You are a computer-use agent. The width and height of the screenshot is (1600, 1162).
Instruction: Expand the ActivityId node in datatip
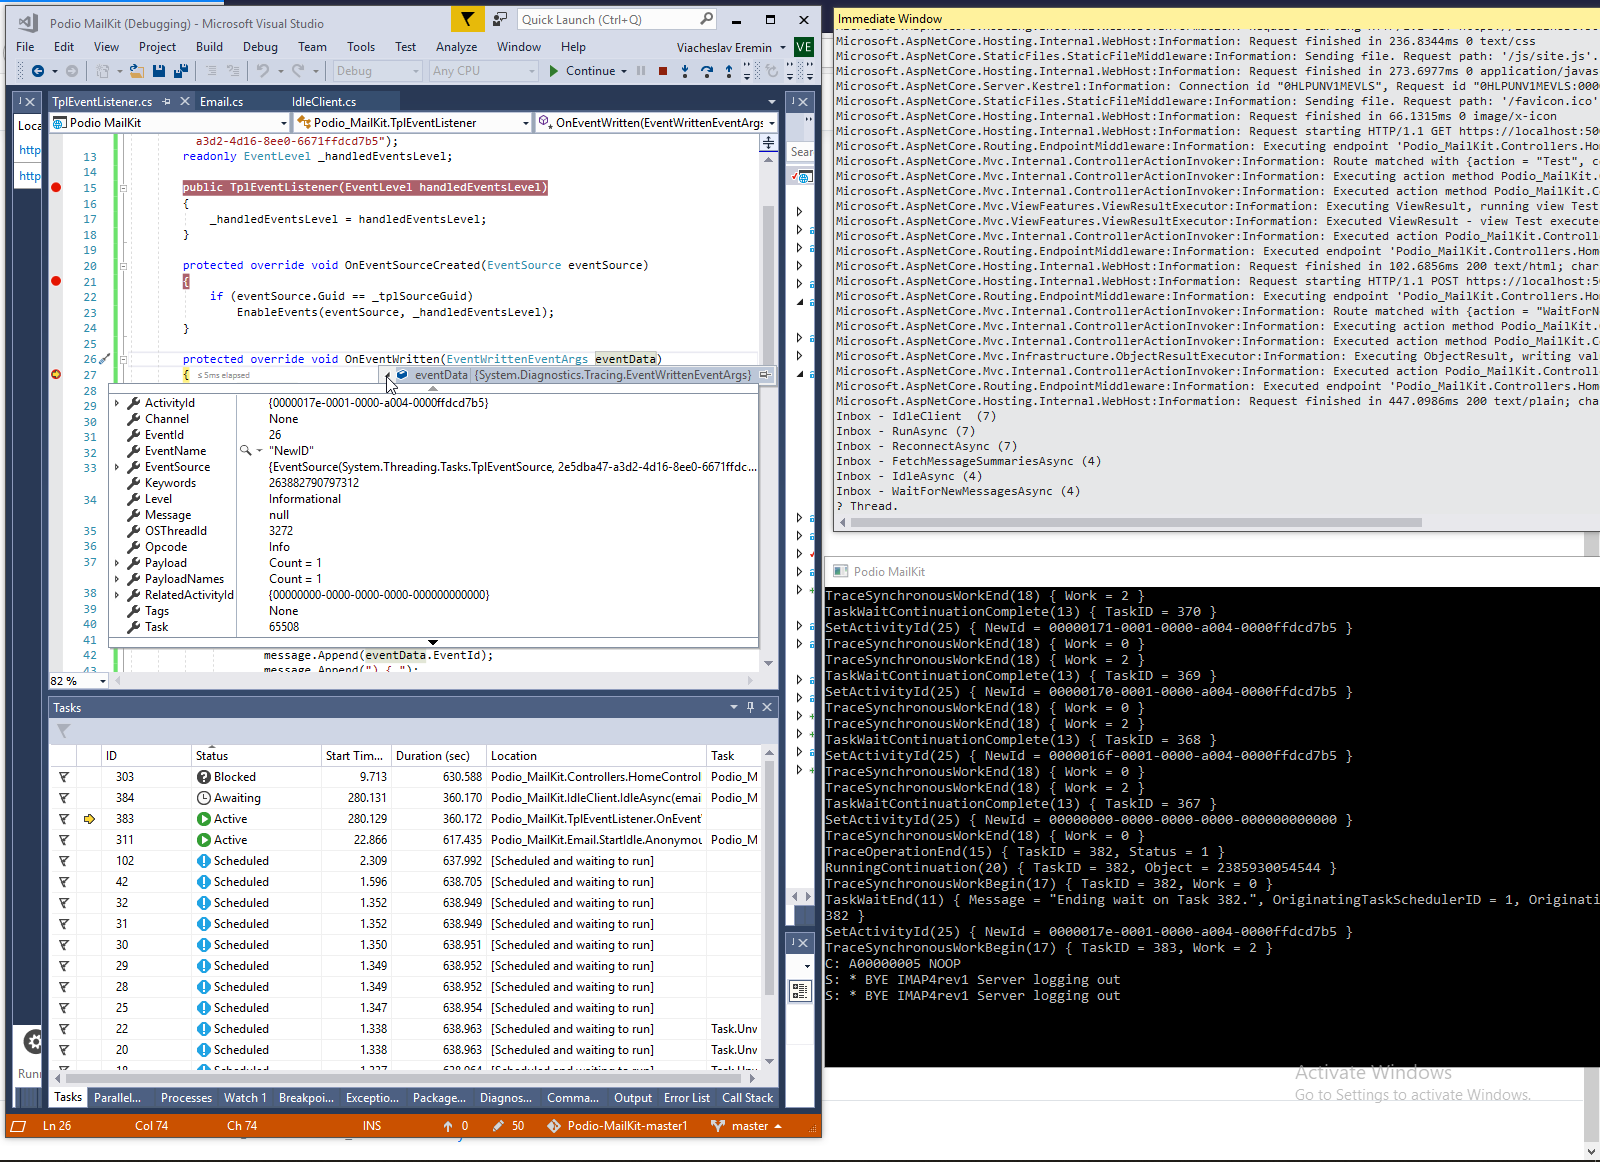pyautogui.click(x=117, y=403)
